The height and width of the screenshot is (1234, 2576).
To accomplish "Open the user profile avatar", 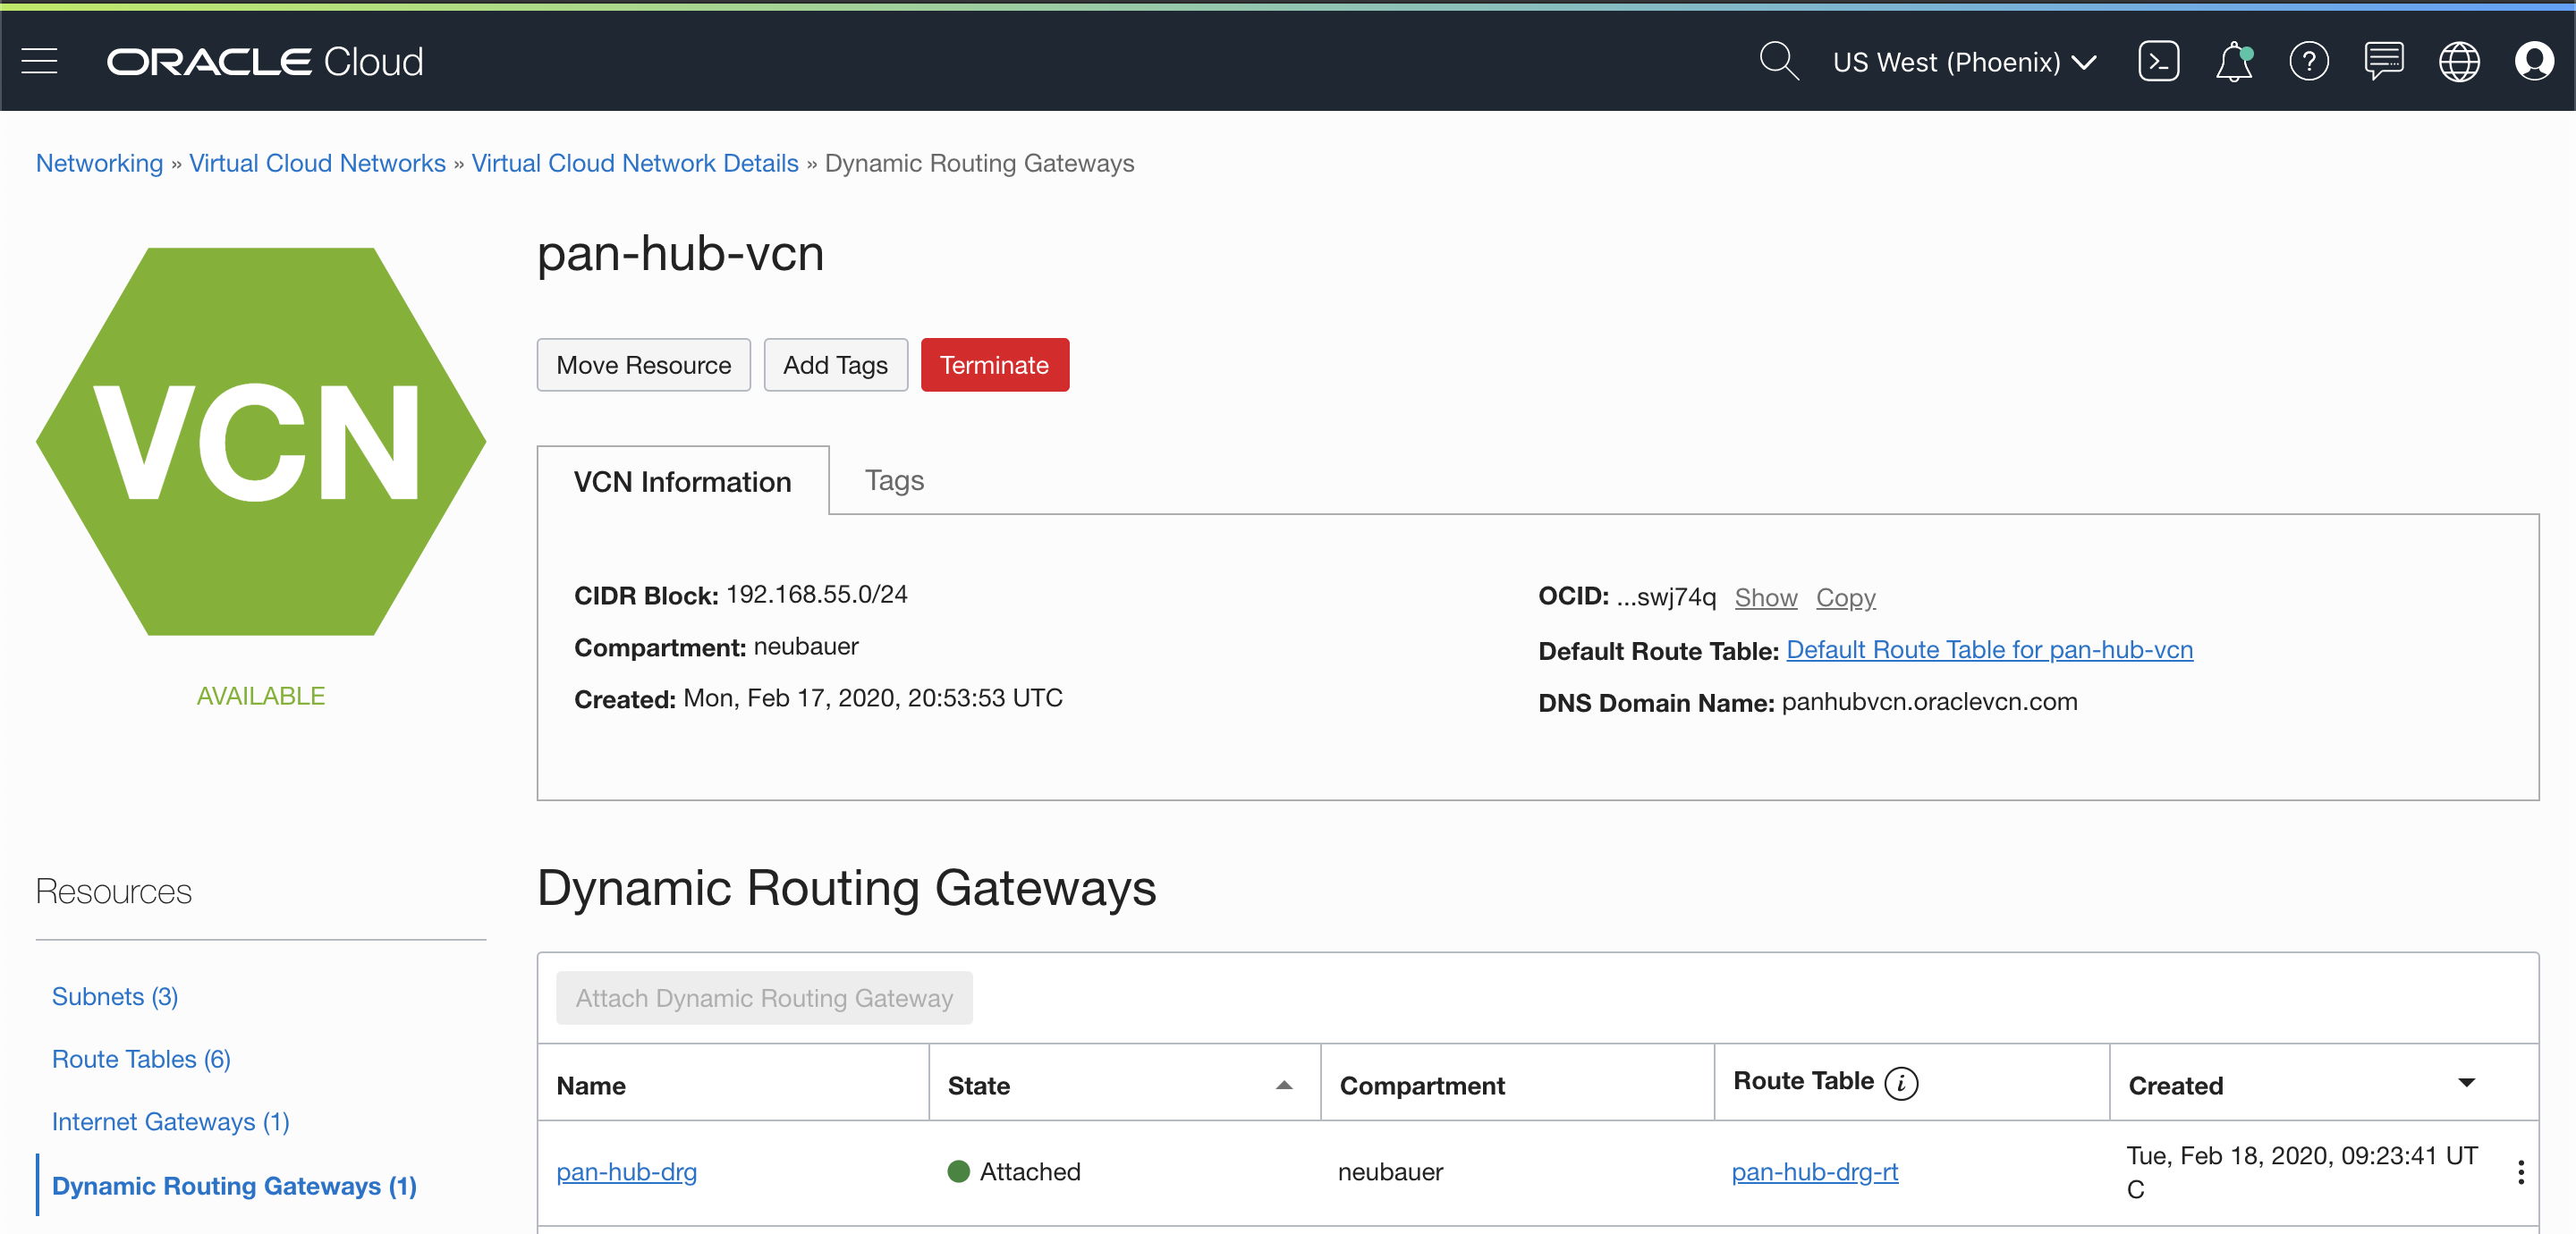I will (2533, 62).
